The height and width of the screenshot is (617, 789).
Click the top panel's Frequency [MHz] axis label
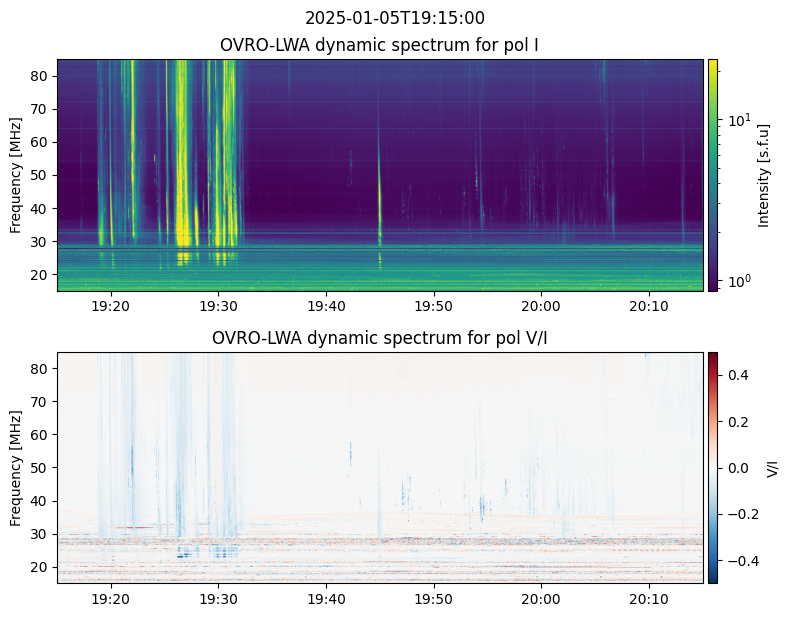pos(16,175)
